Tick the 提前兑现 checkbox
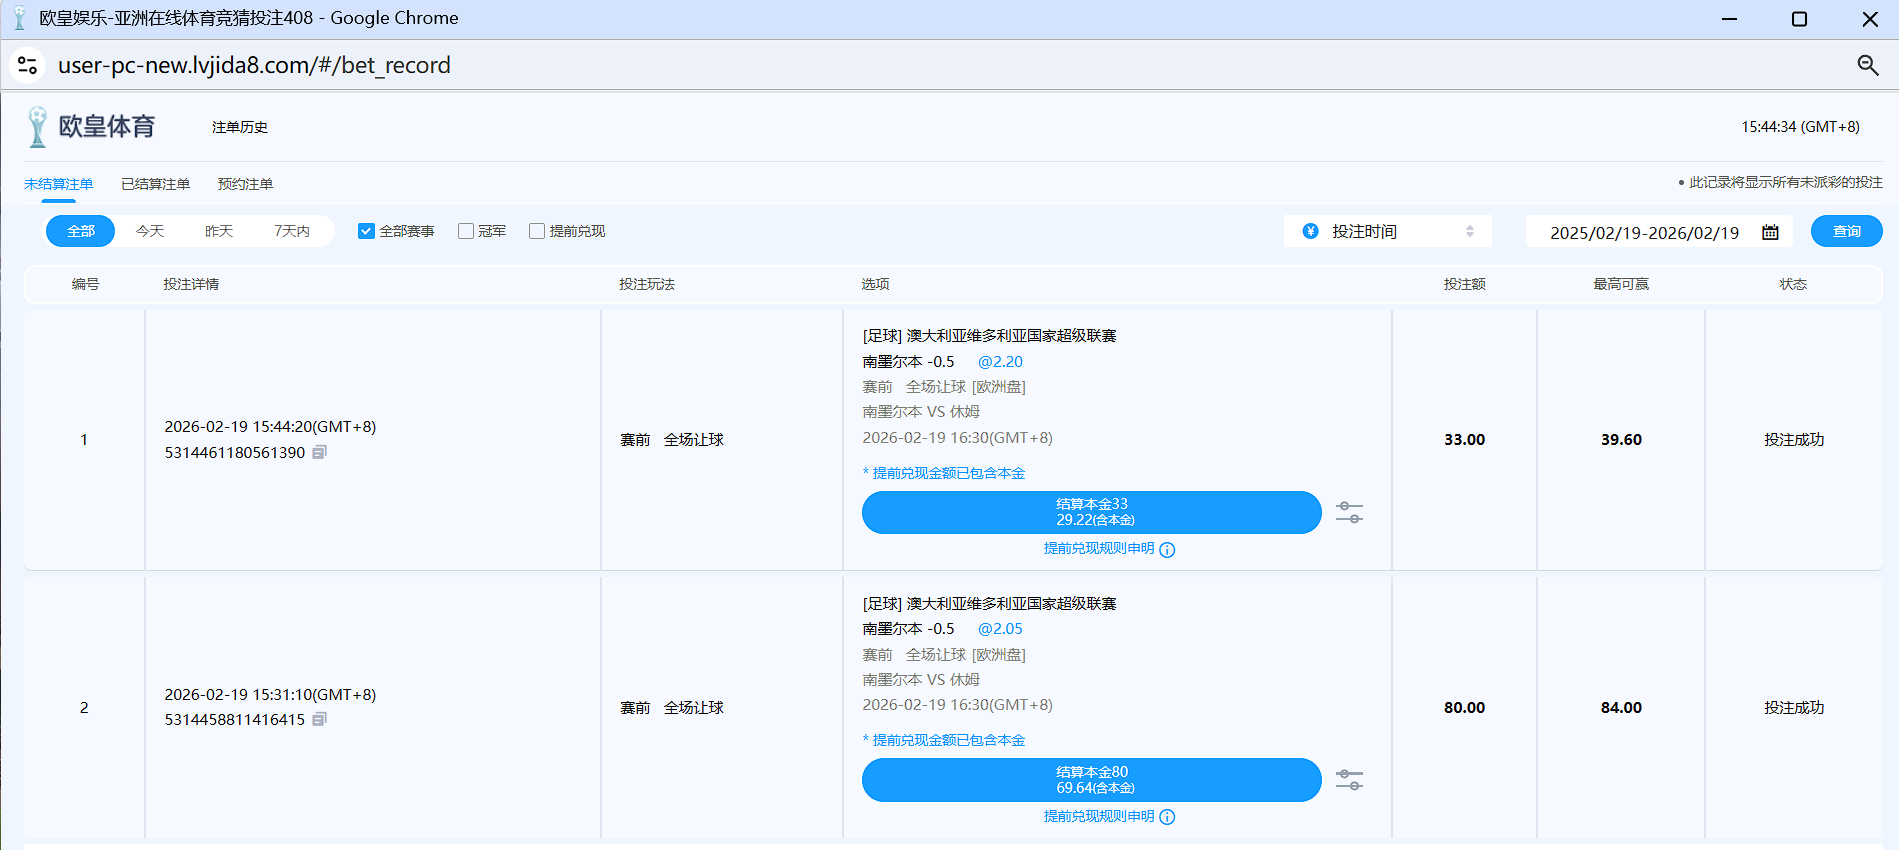Screen dimensions: 1899x850 pos(537,231)
